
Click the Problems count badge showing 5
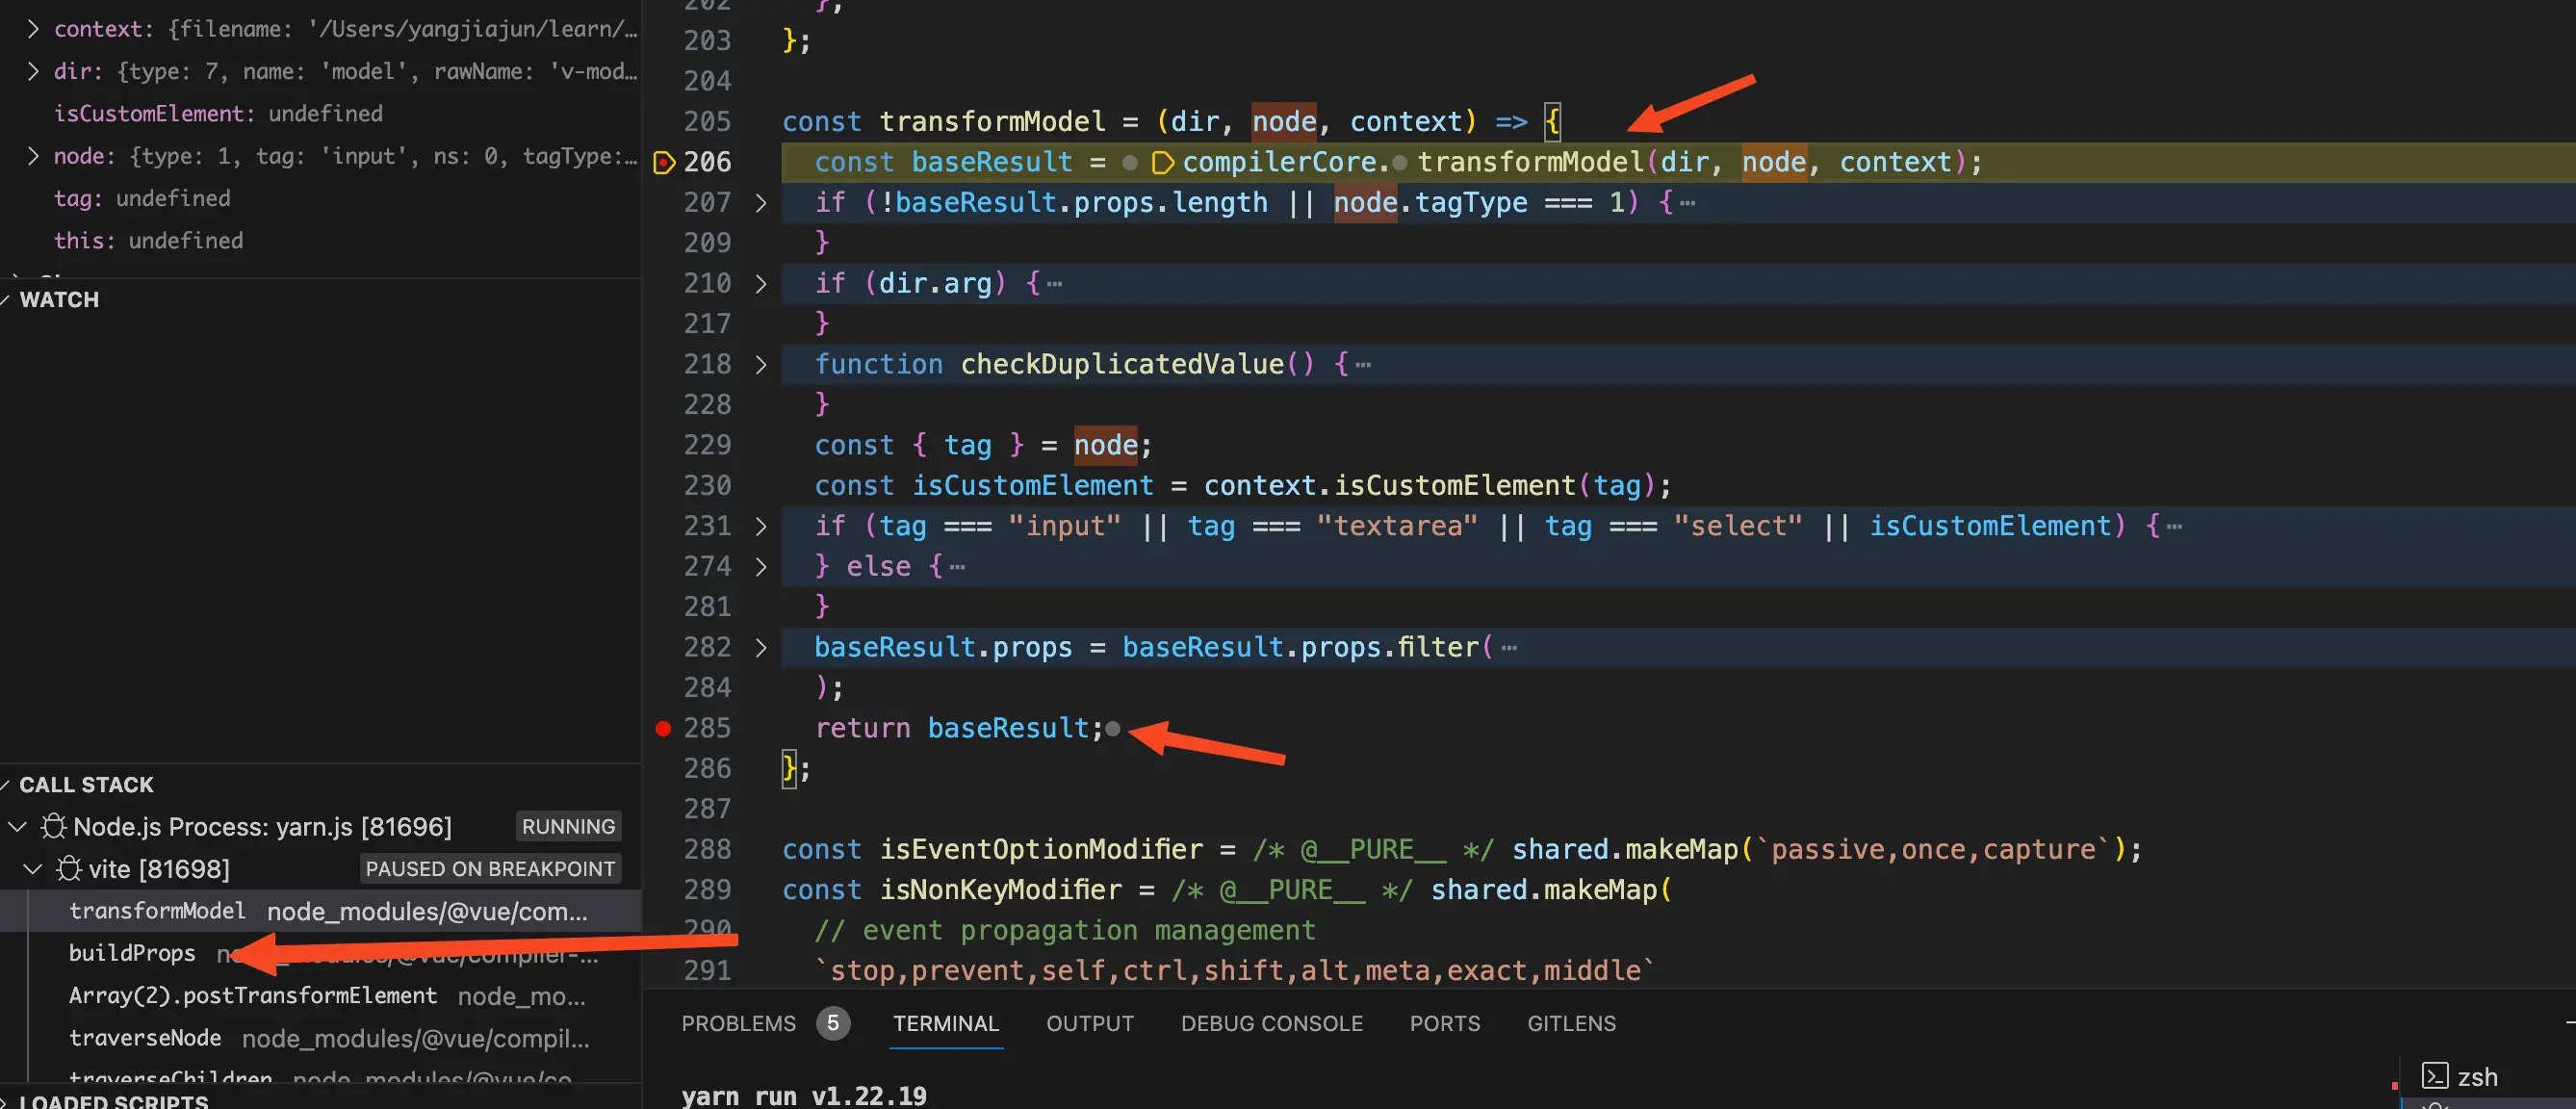832,1023
